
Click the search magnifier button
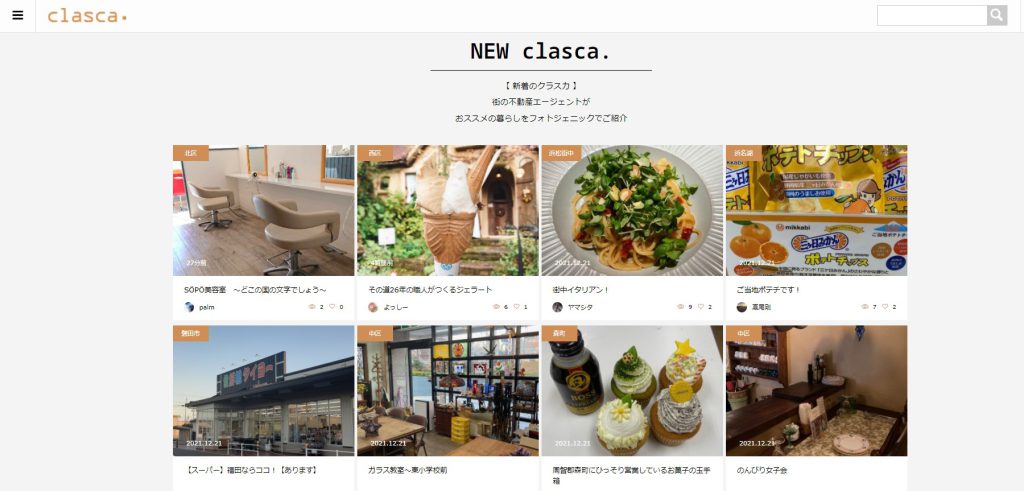tap(997, 15)
